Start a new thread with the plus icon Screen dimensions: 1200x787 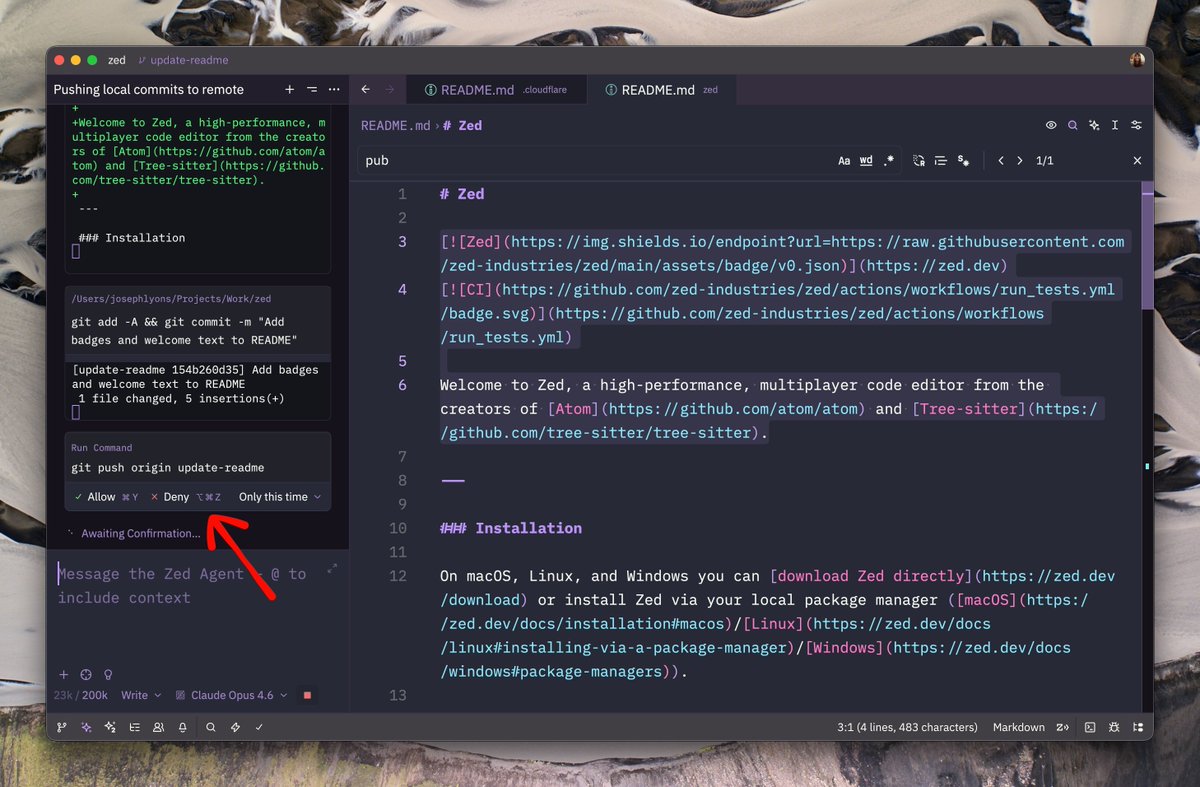point(289,89)
